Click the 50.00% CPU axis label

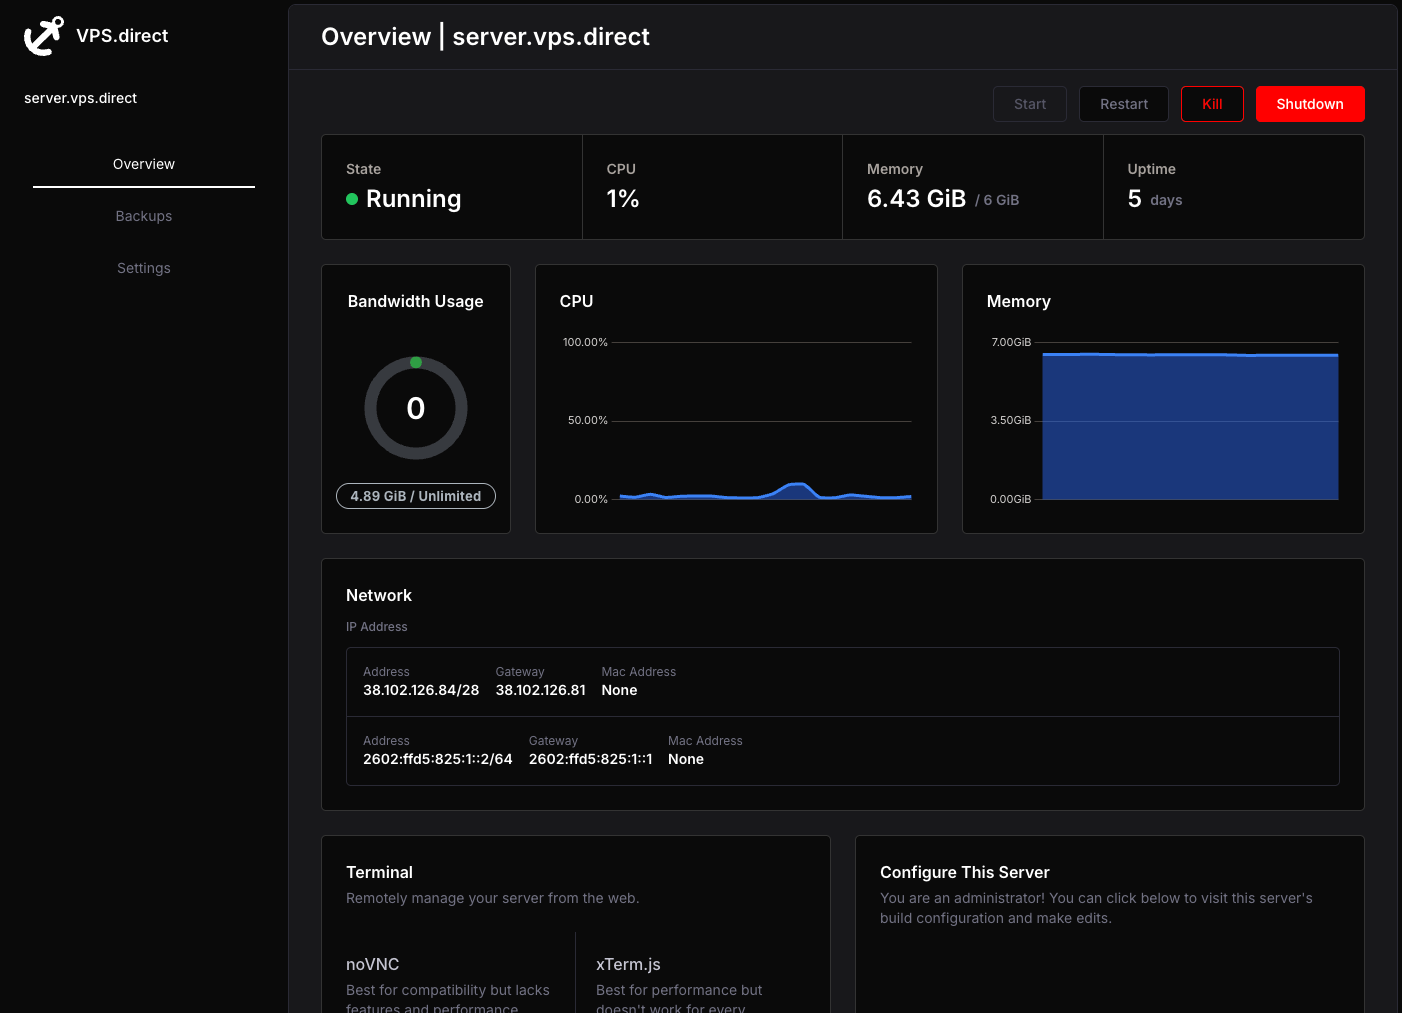pos(588,420)
